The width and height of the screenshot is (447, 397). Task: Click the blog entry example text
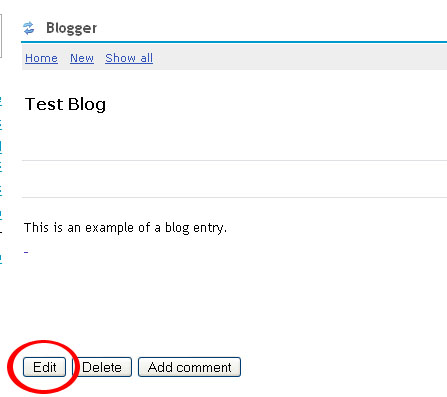click(125, 228)
